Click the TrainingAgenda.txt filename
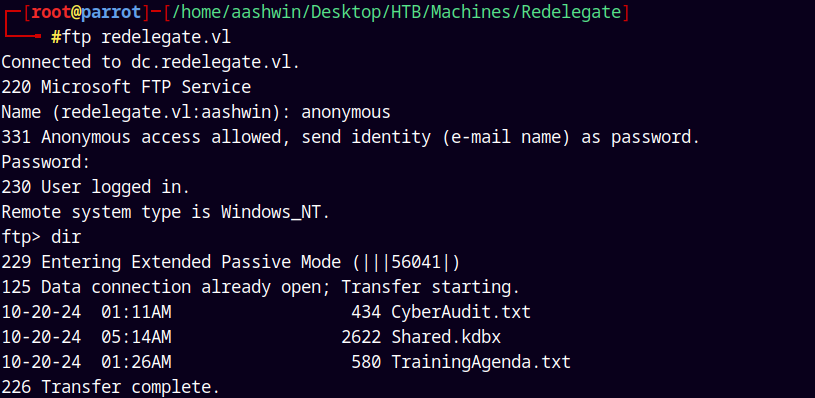This screenshot has width=815, height=398. point(481,362)
